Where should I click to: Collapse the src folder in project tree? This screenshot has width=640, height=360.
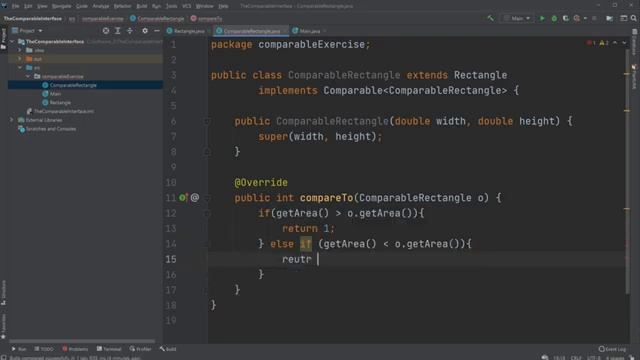pyautogui.click(x=20, y=68)
